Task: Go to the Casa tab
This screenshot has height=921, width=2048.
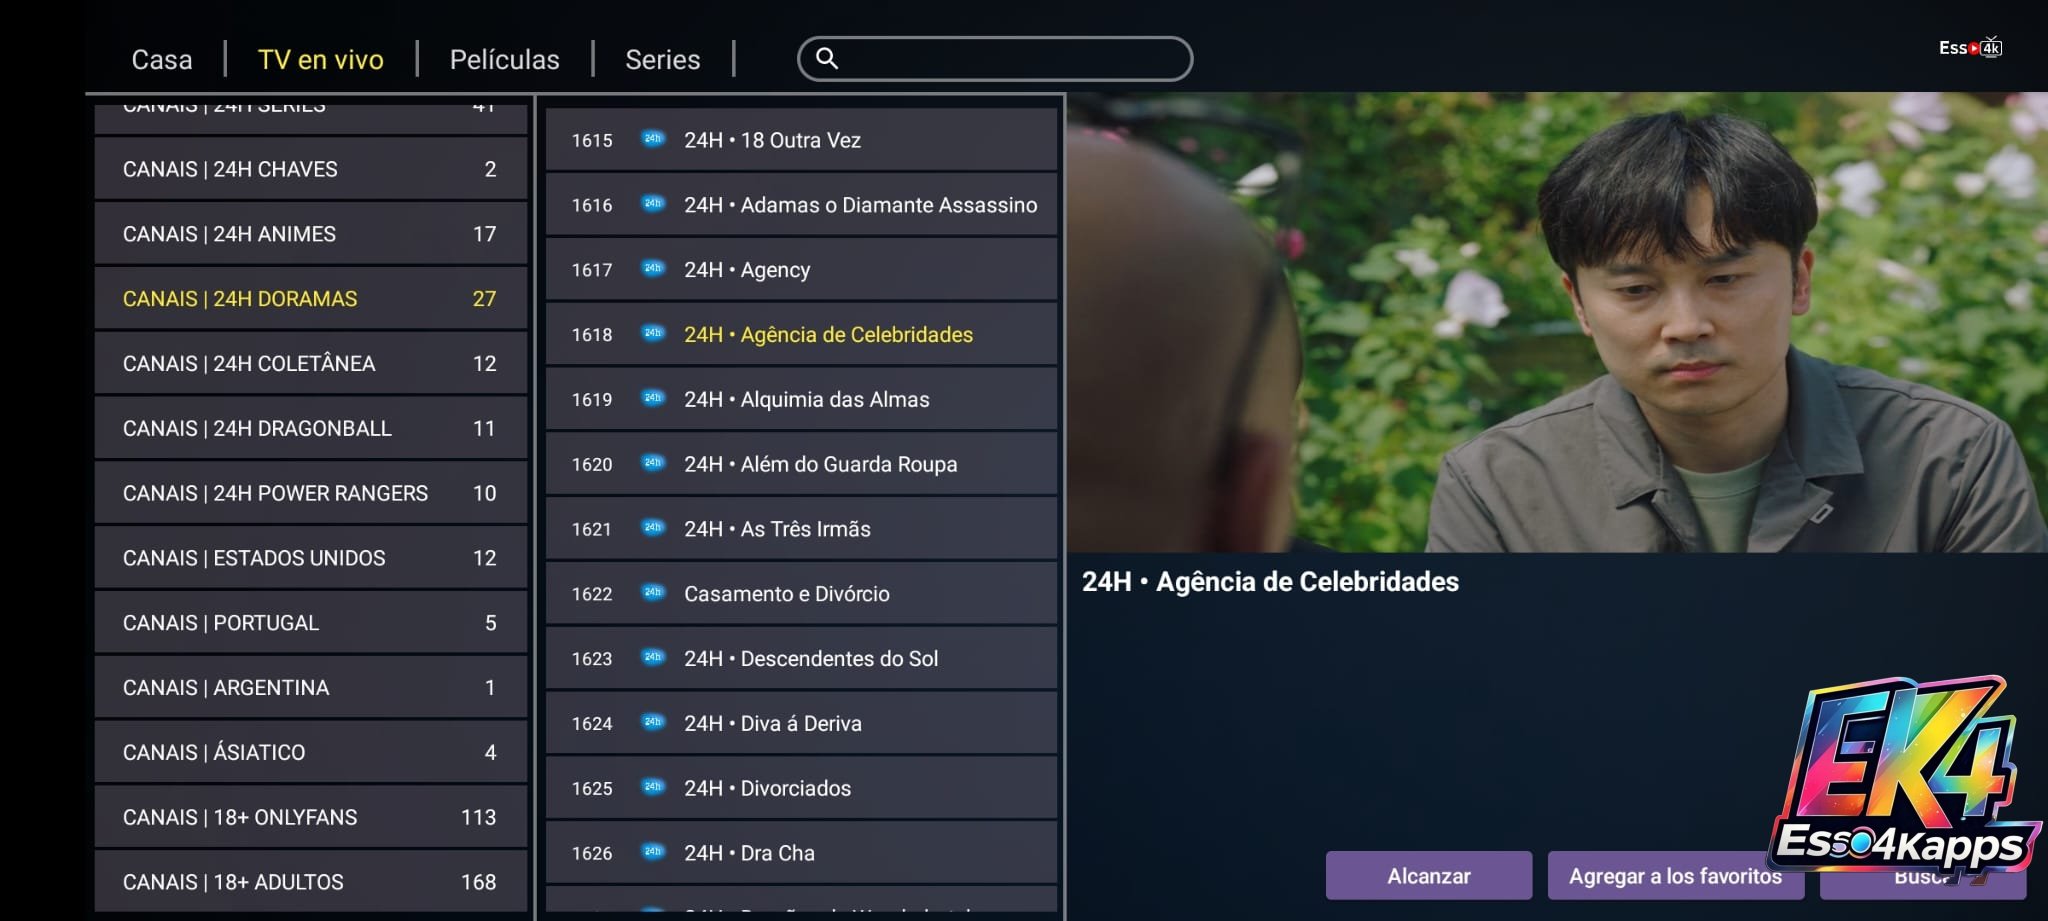Action: tap(162, 59)
